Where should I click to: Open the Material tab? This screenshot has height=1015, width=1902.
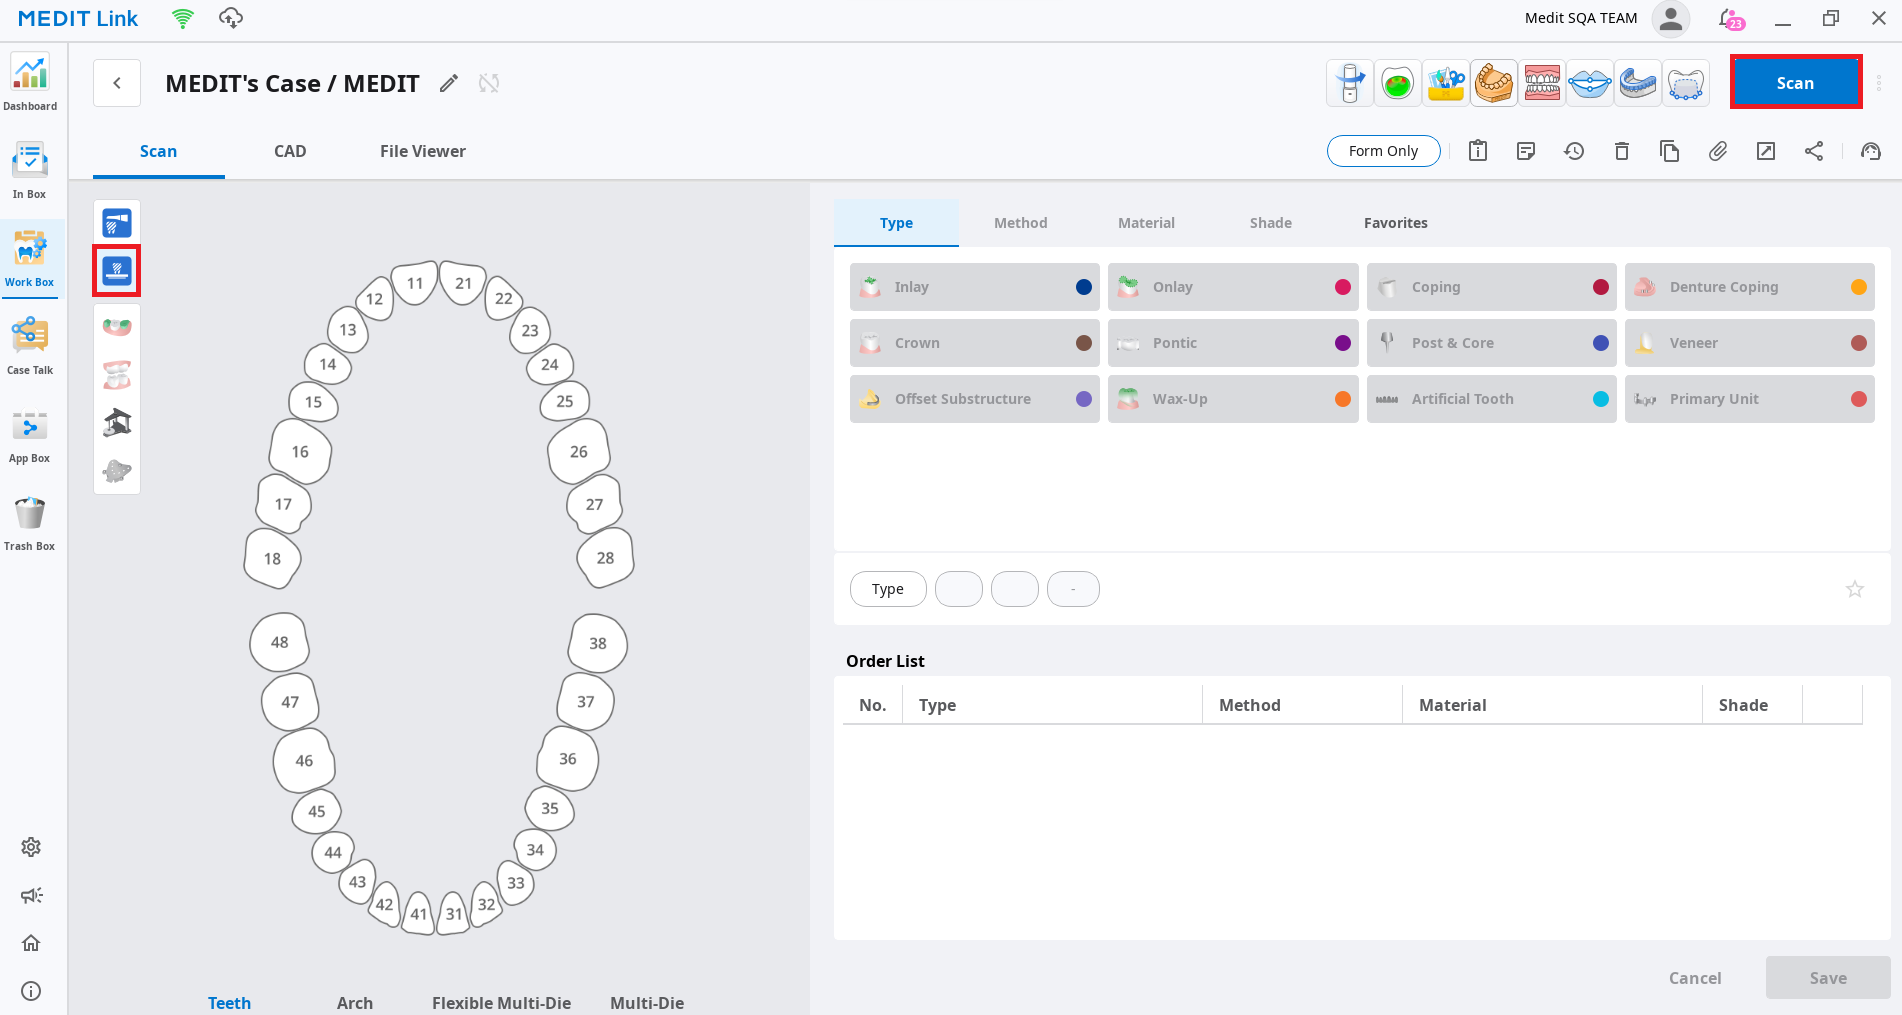[x=1146, y=223]
